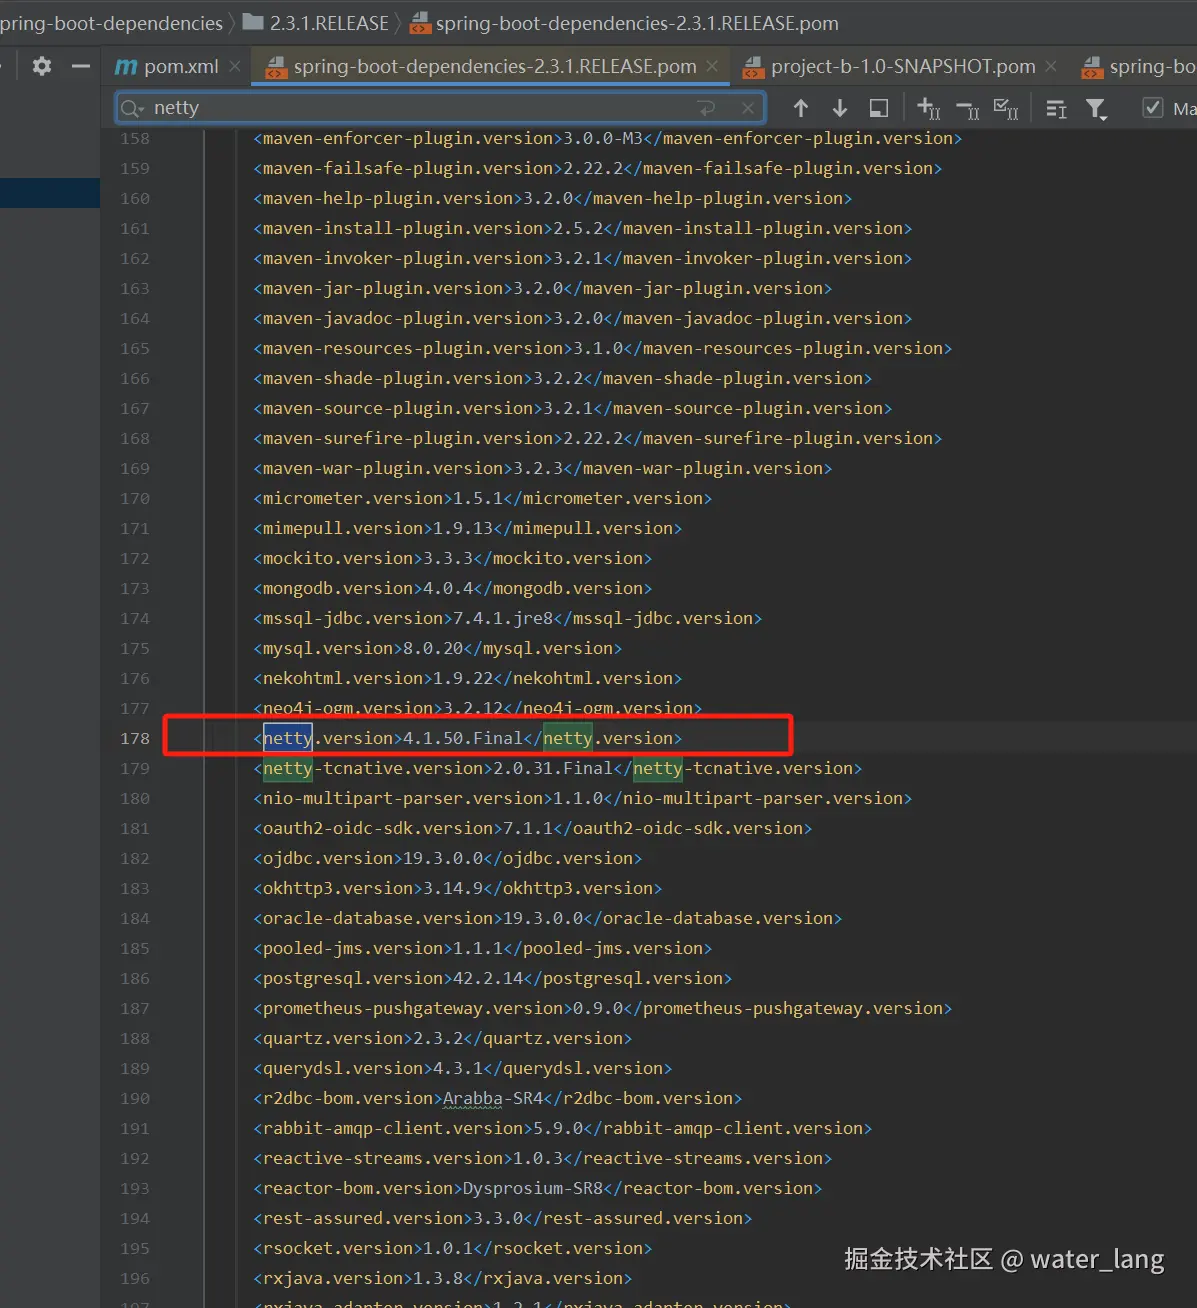Add selection for next occurrence
The height and width of the screenshot is (1308, 1197).
click(929, 108)
